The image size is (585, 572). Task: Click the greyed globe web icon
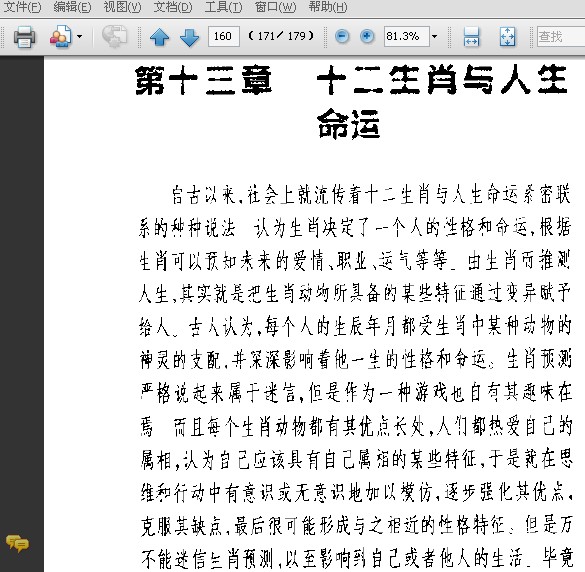pyautogui.click(x=115, y=37)
